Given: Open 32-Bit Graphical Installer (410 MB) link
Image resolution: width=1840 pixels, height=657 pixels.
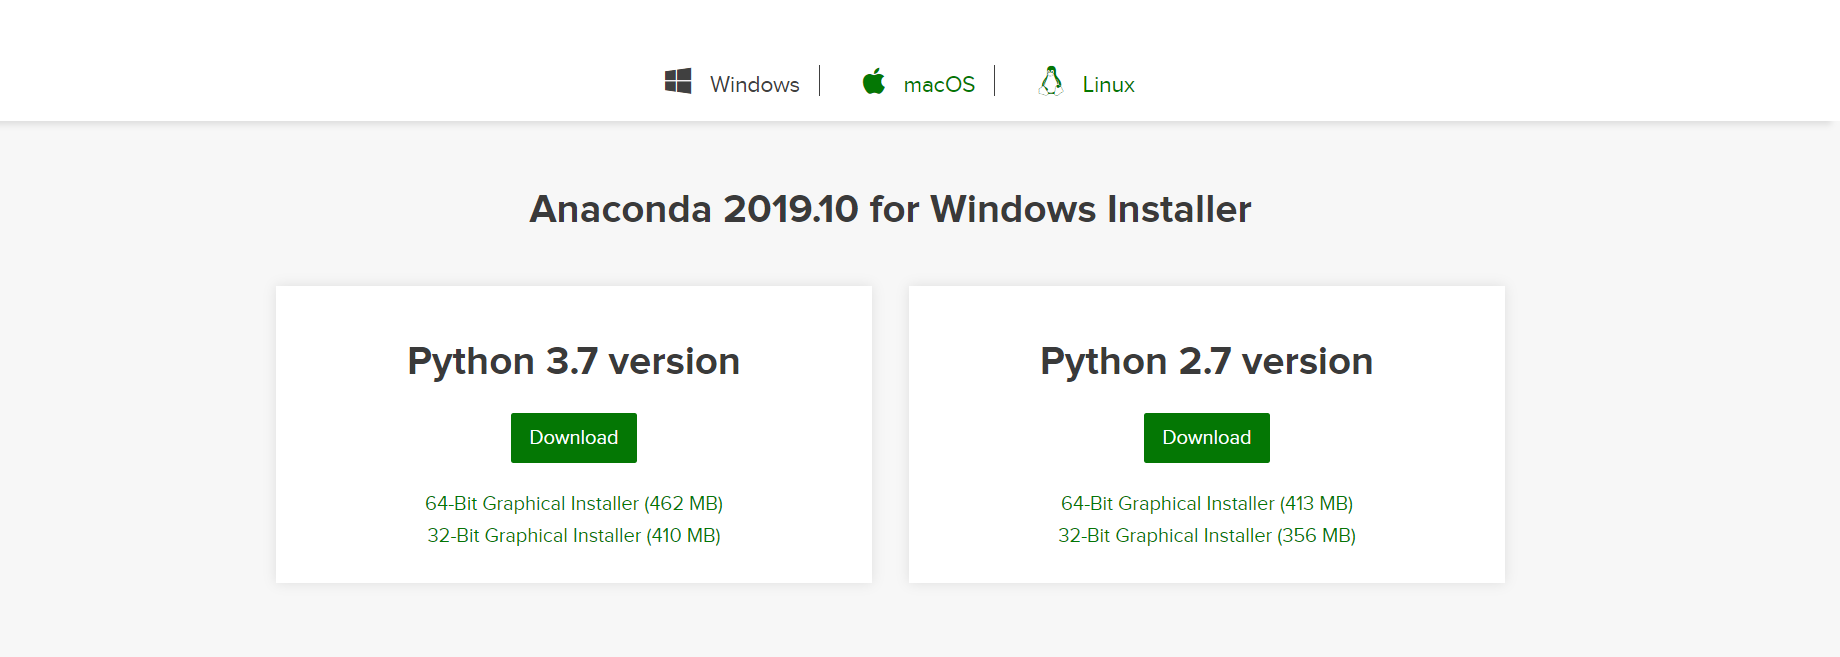Looking at the screenshot, I should pyautogui.click(x=574, y=536).
